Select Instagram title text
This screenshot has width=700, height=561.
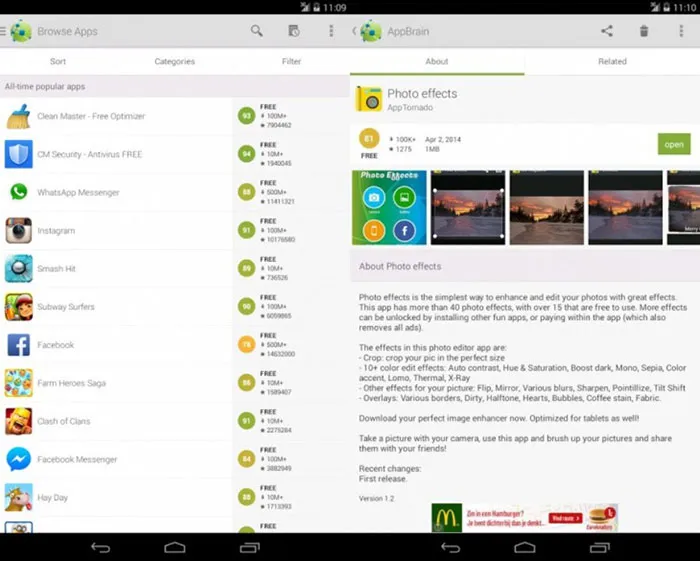pyautogui.click(x=56, y=231)
